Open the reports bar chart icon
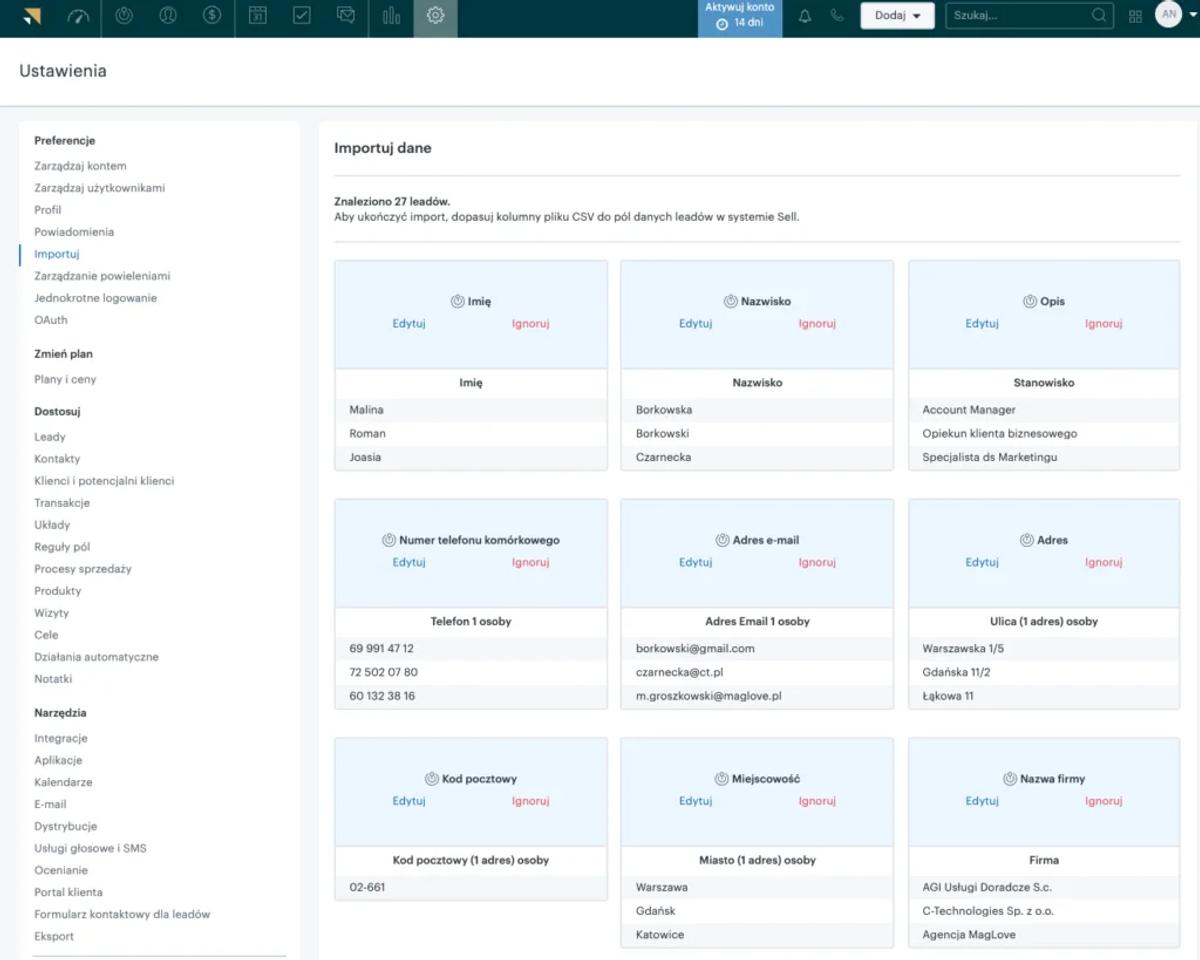1200x960 pixels. 391,16
